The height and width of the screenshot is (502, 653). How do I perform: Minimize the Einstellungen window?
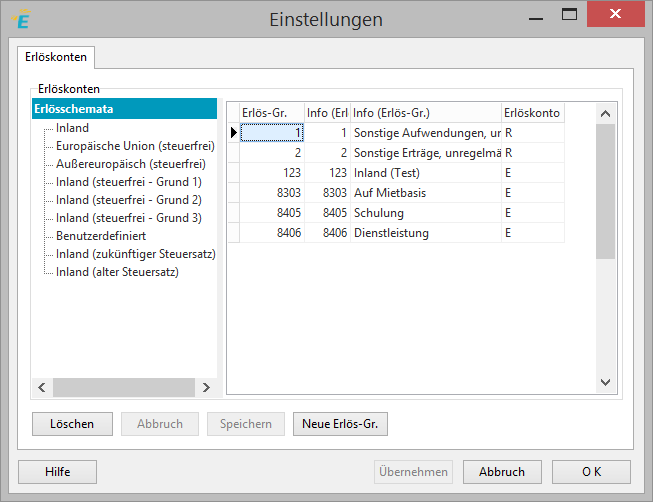point(536,17)
